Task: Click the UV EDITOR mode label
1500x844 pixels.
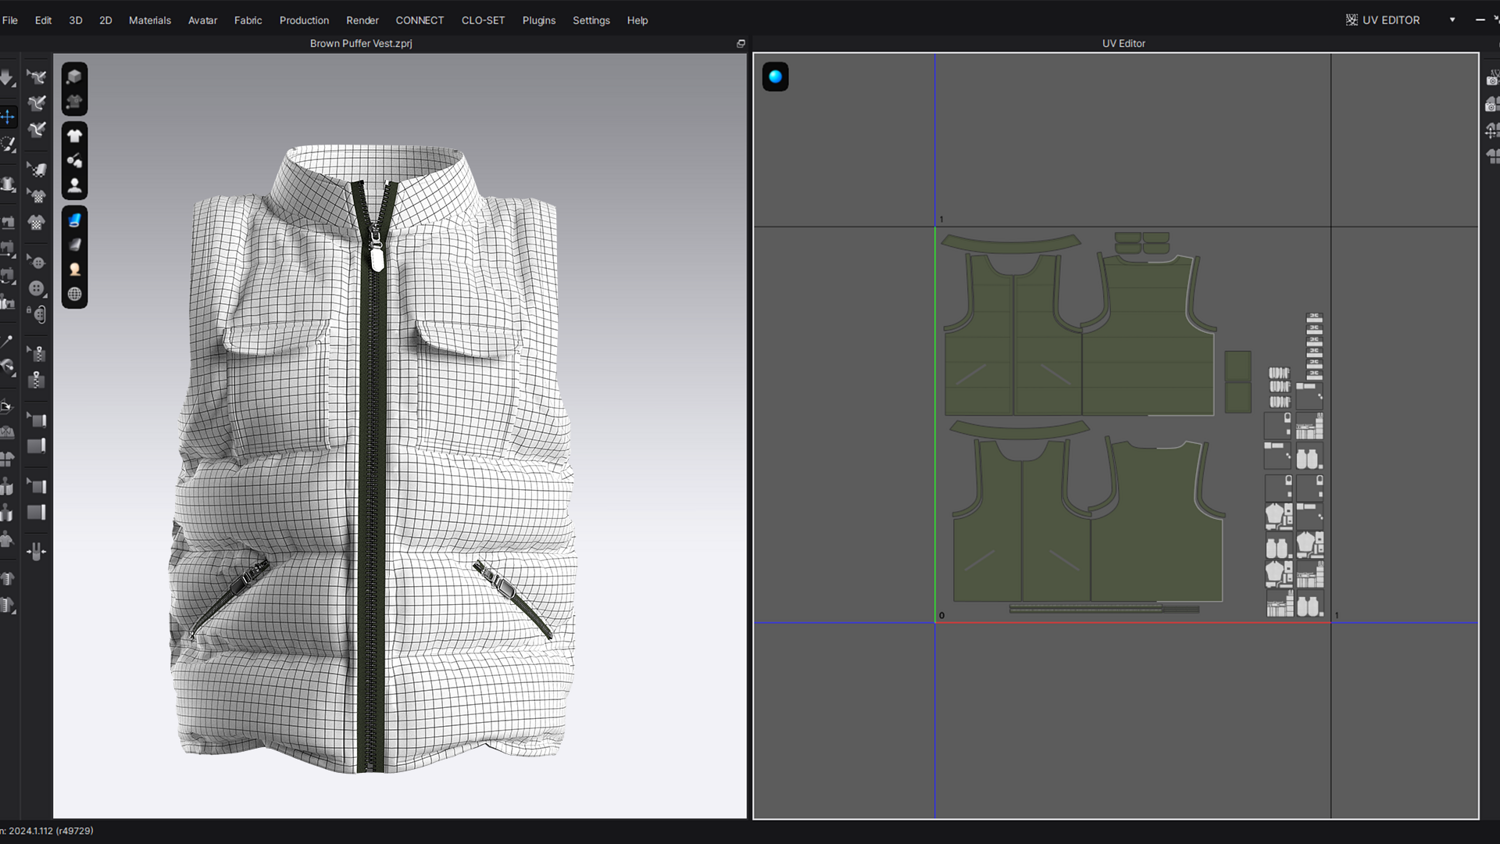Action: tap(1391, 20)
